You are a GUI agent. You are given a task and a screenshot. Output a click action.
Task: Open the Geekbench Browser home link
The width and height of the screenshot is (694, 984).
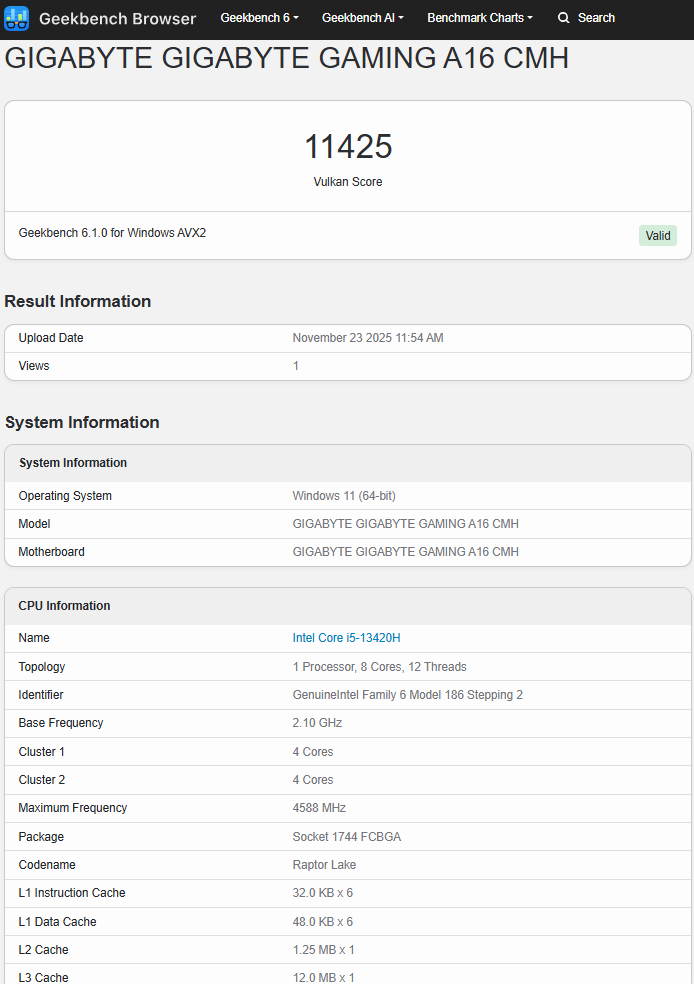tap(117, 19)
